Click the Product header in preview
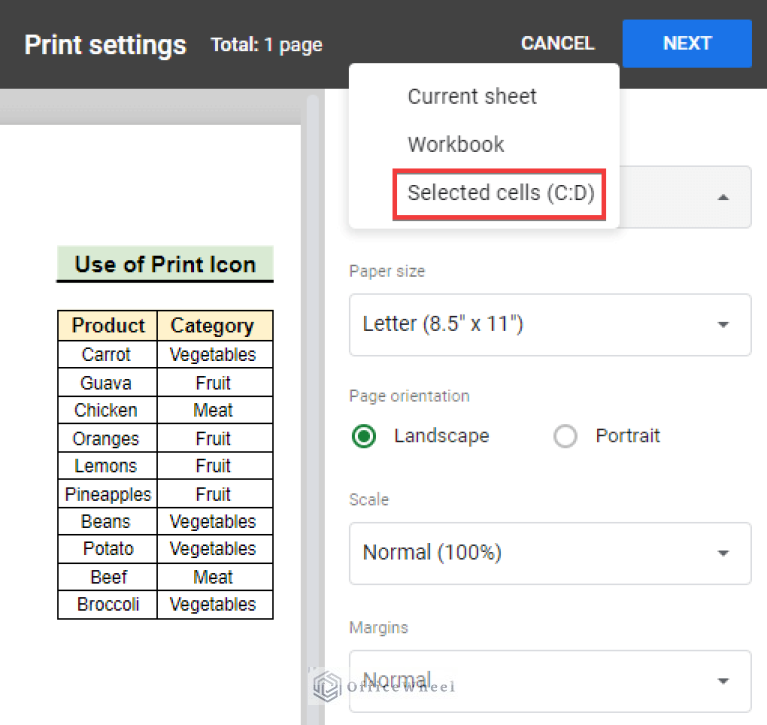The image size is (767, 725). pyautogui.click(x=108, y=326)
